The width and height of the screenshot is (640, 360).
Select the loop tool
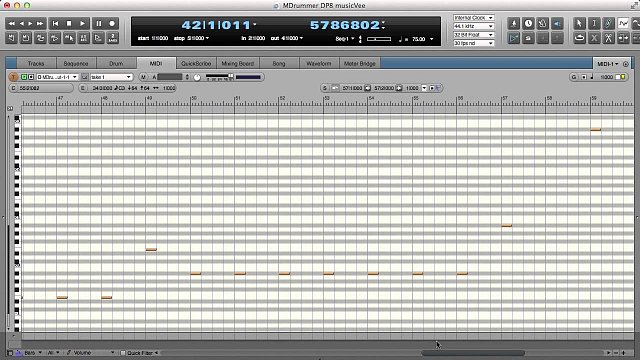click(579, 38)
